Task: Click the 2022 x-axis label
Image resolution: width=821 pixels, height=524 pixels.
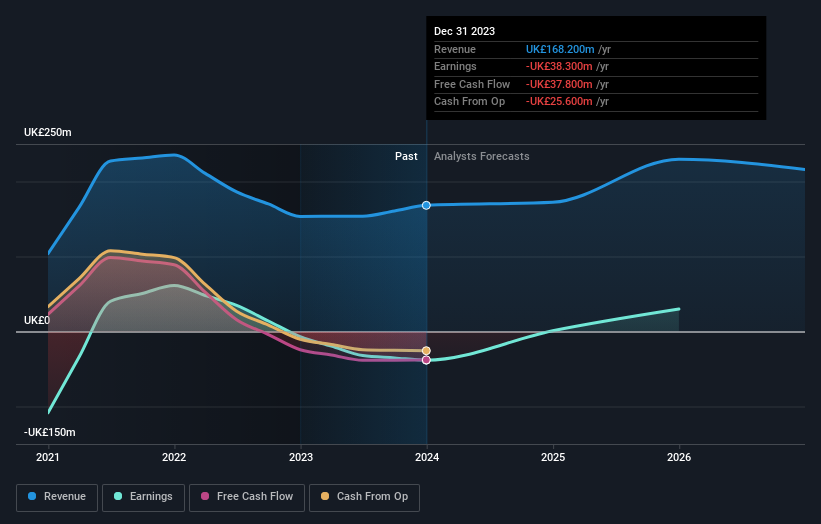Action: 174,457
